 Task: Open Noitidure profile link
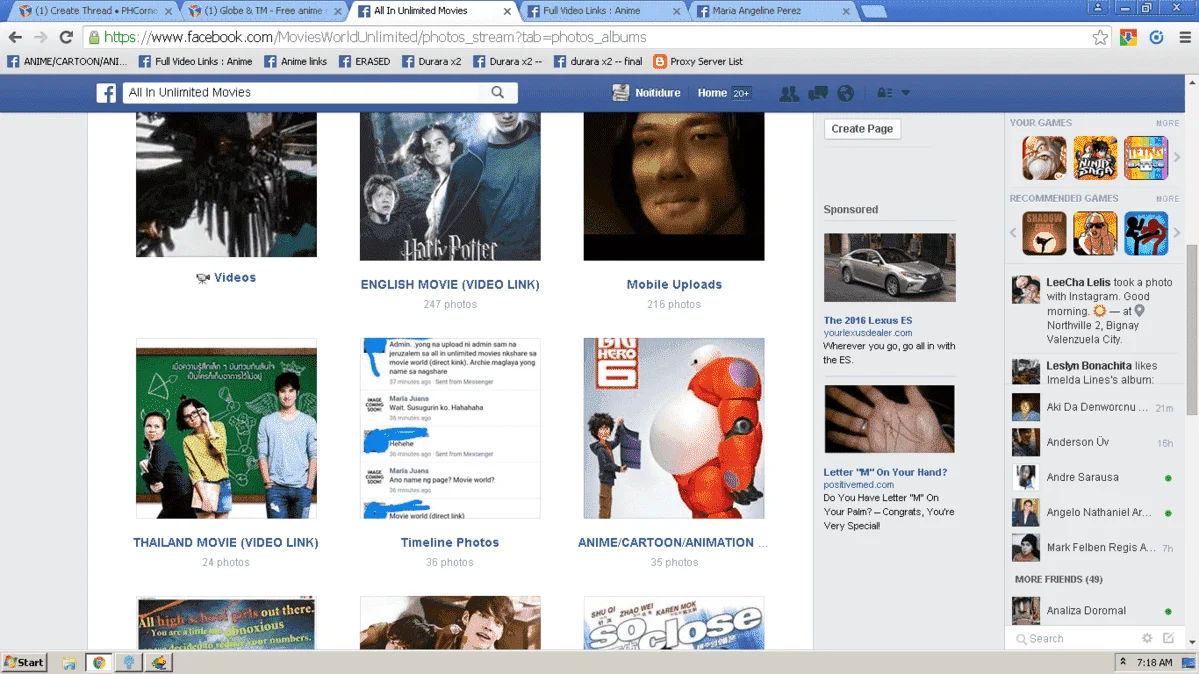tap(646, 93)
